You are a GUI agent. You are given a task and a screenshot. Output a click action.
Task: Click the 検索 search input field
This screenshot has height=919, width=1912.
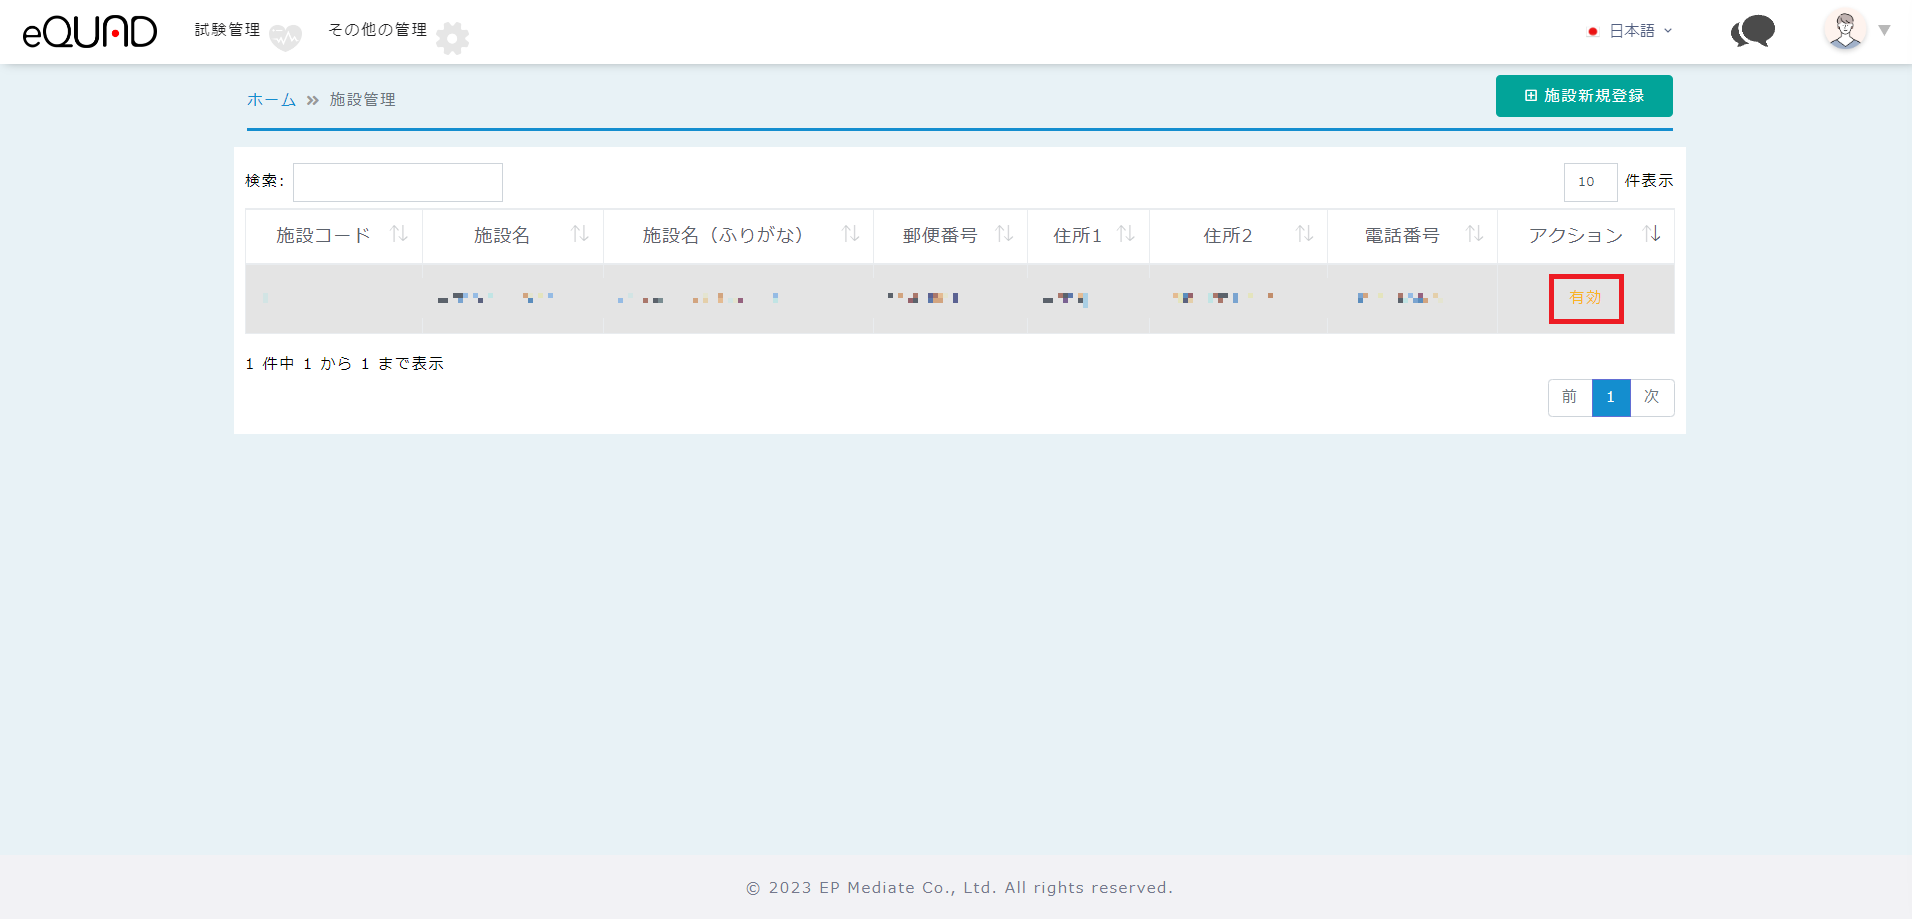(x=398, y=182)
